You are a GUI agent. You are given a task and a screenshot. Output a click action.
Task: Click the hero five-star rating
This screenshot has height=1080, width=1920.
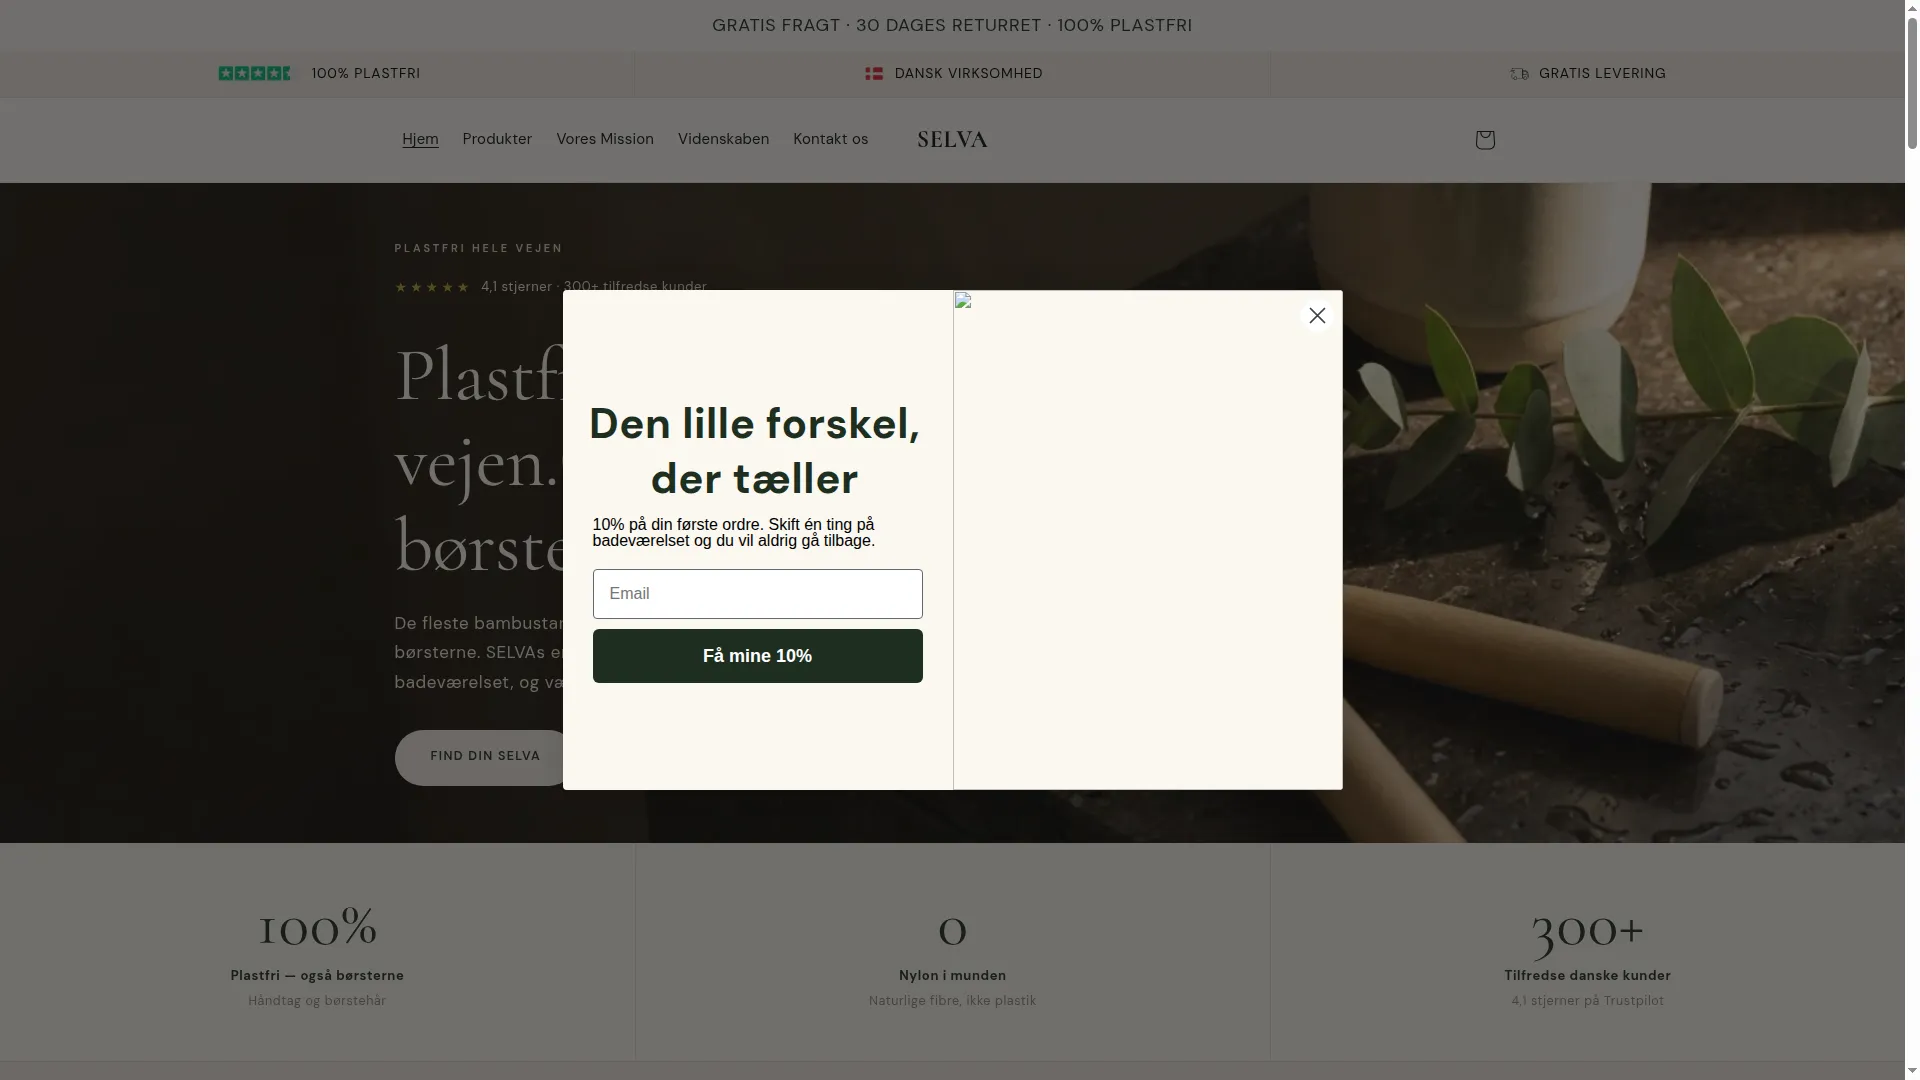[x=432, y=287]
